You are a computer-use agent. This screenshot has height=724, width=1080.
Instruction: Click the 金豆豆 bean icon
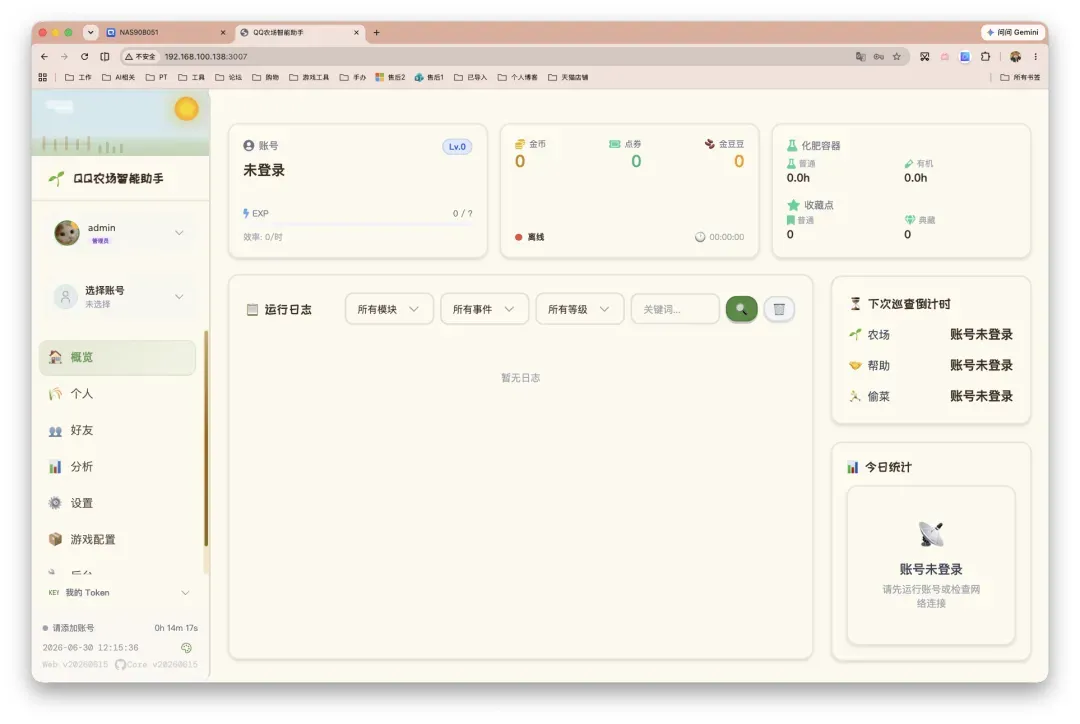(709, 144)
